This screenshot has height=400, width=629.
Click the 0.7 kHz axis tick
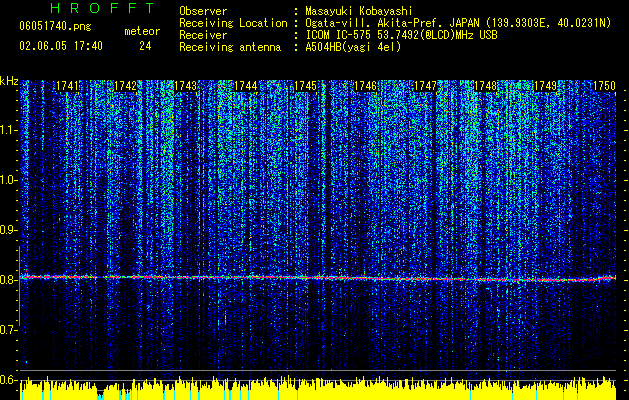[9, 330]
